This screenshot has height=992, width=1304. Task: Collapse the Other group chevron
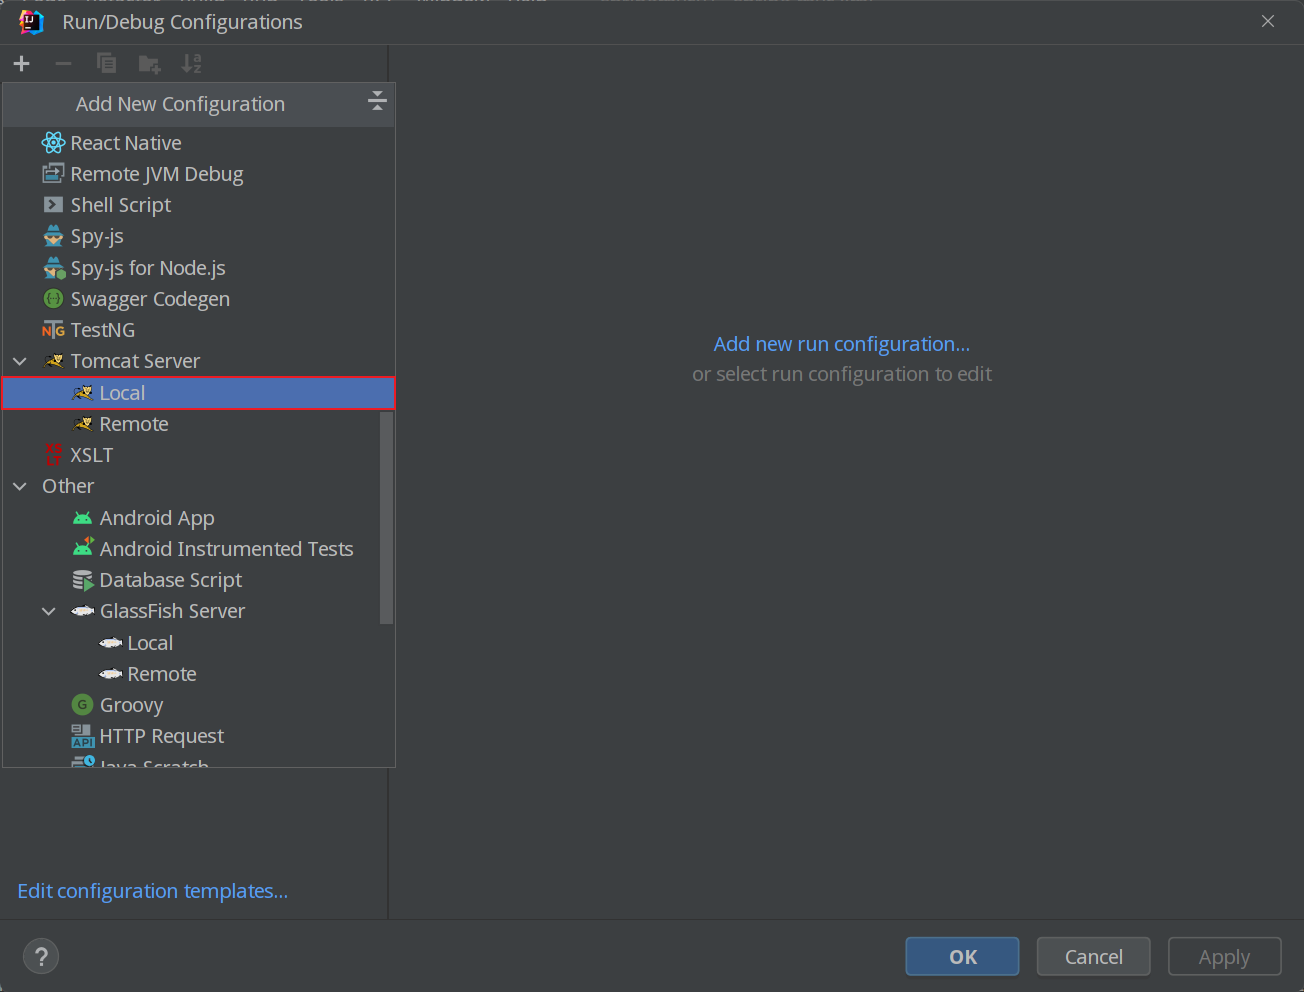[x=20, y=486]
